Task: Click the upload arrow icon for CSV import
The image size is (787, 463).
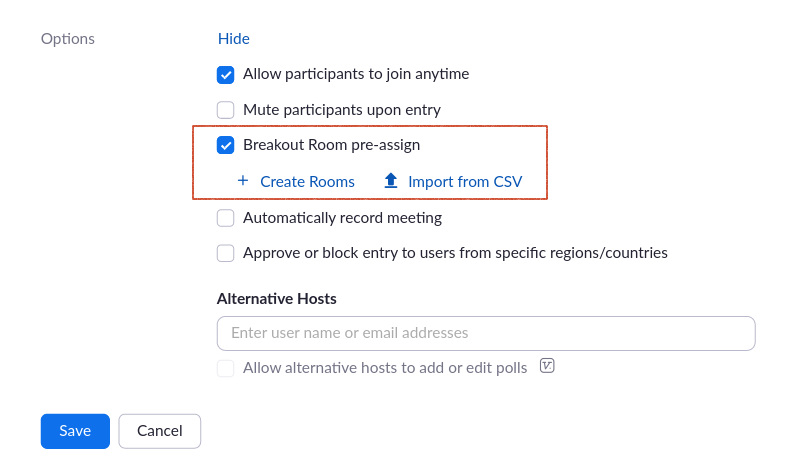Action: click(391, 181)
